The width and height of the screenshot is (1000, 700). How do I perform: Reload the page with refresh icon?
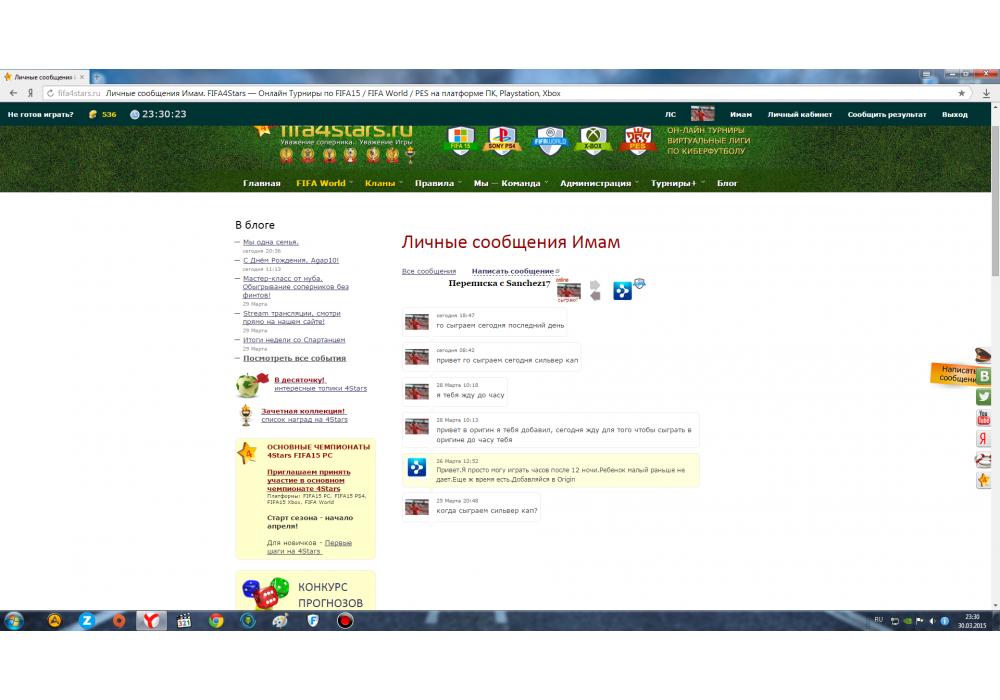point(50,93)
